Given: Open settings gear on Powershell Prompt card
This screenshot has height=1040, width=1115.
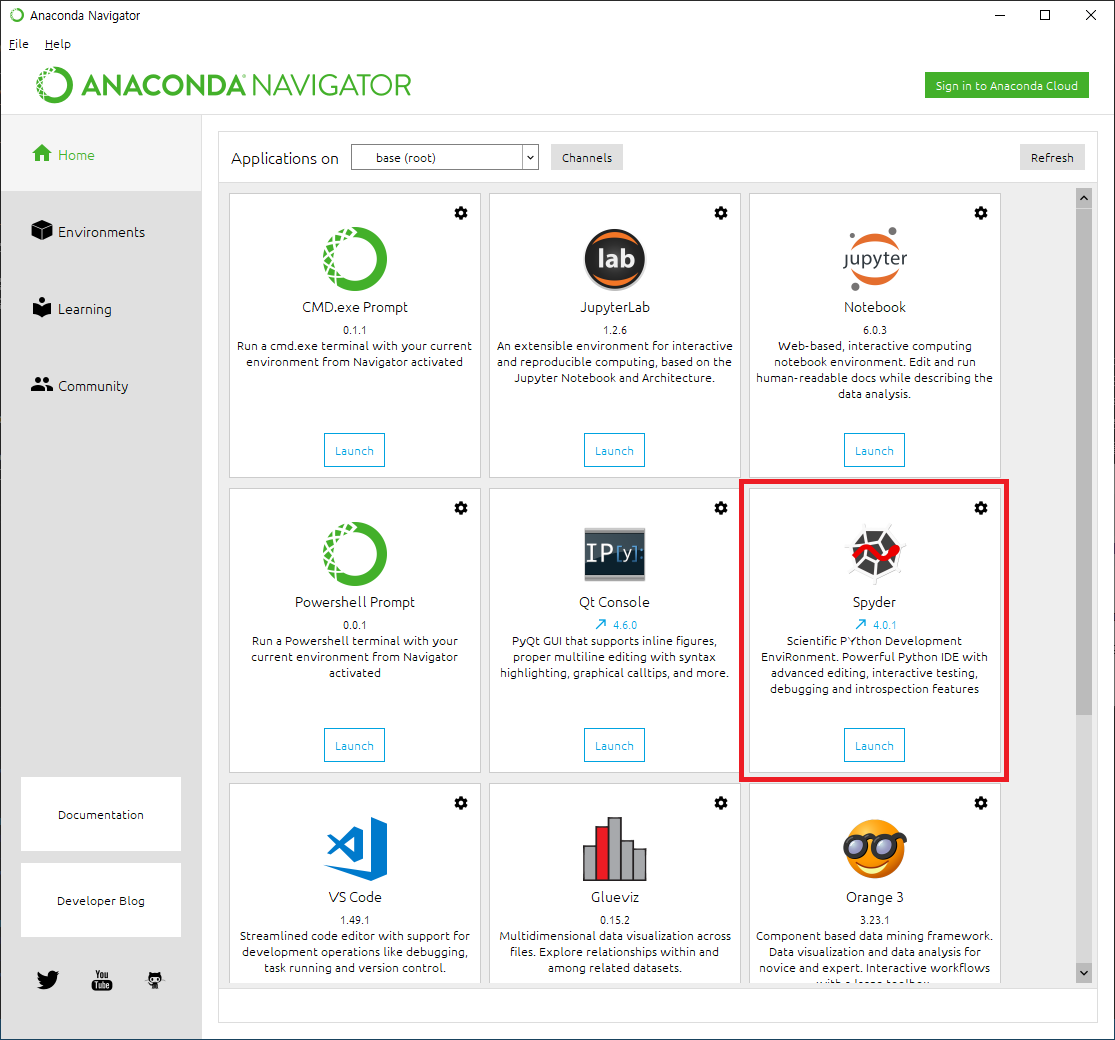Looking at the screenshot, I should click(x=461, y=508).
